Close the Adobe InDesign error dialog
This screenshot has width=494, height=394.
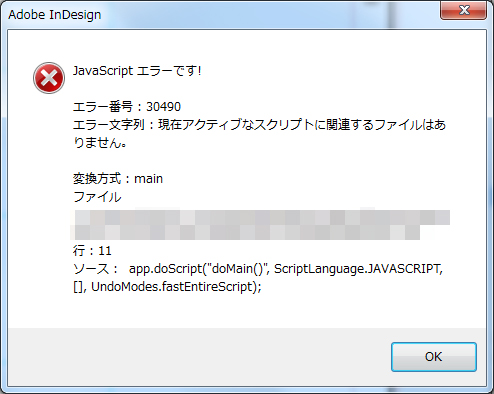[x=463, y=10]
